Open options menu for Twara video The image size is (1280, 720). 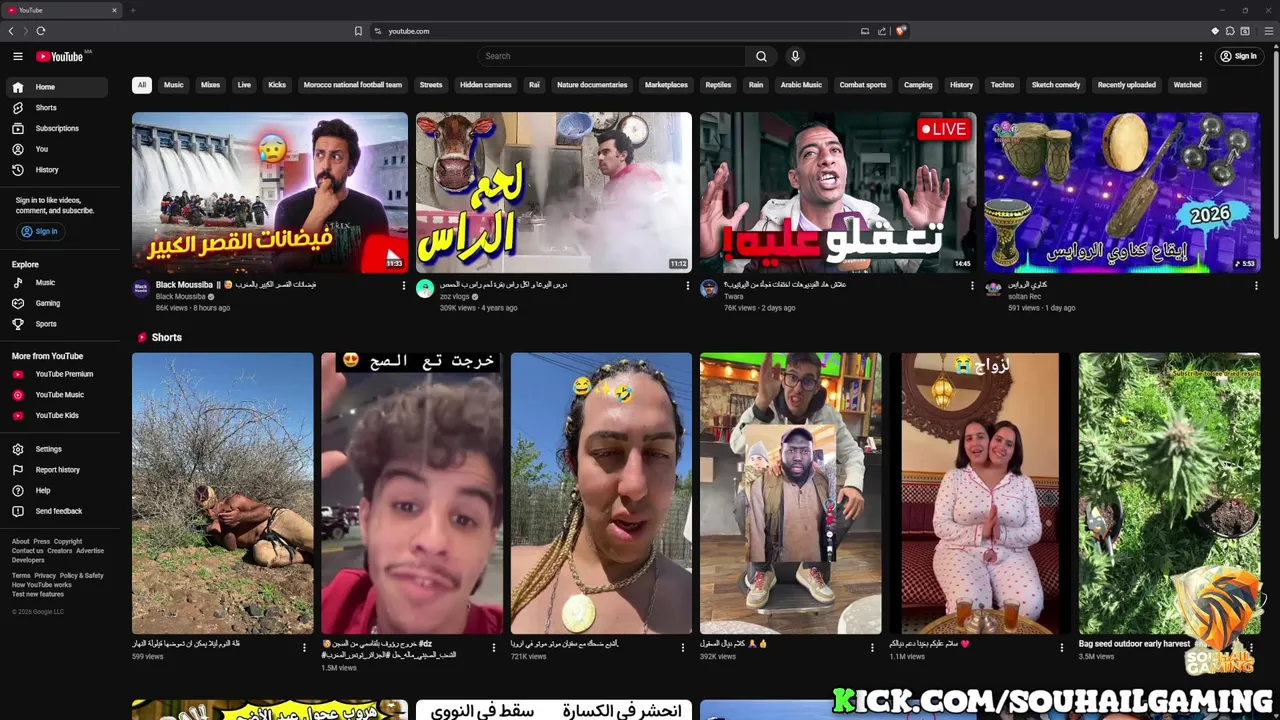click(972, 286)
